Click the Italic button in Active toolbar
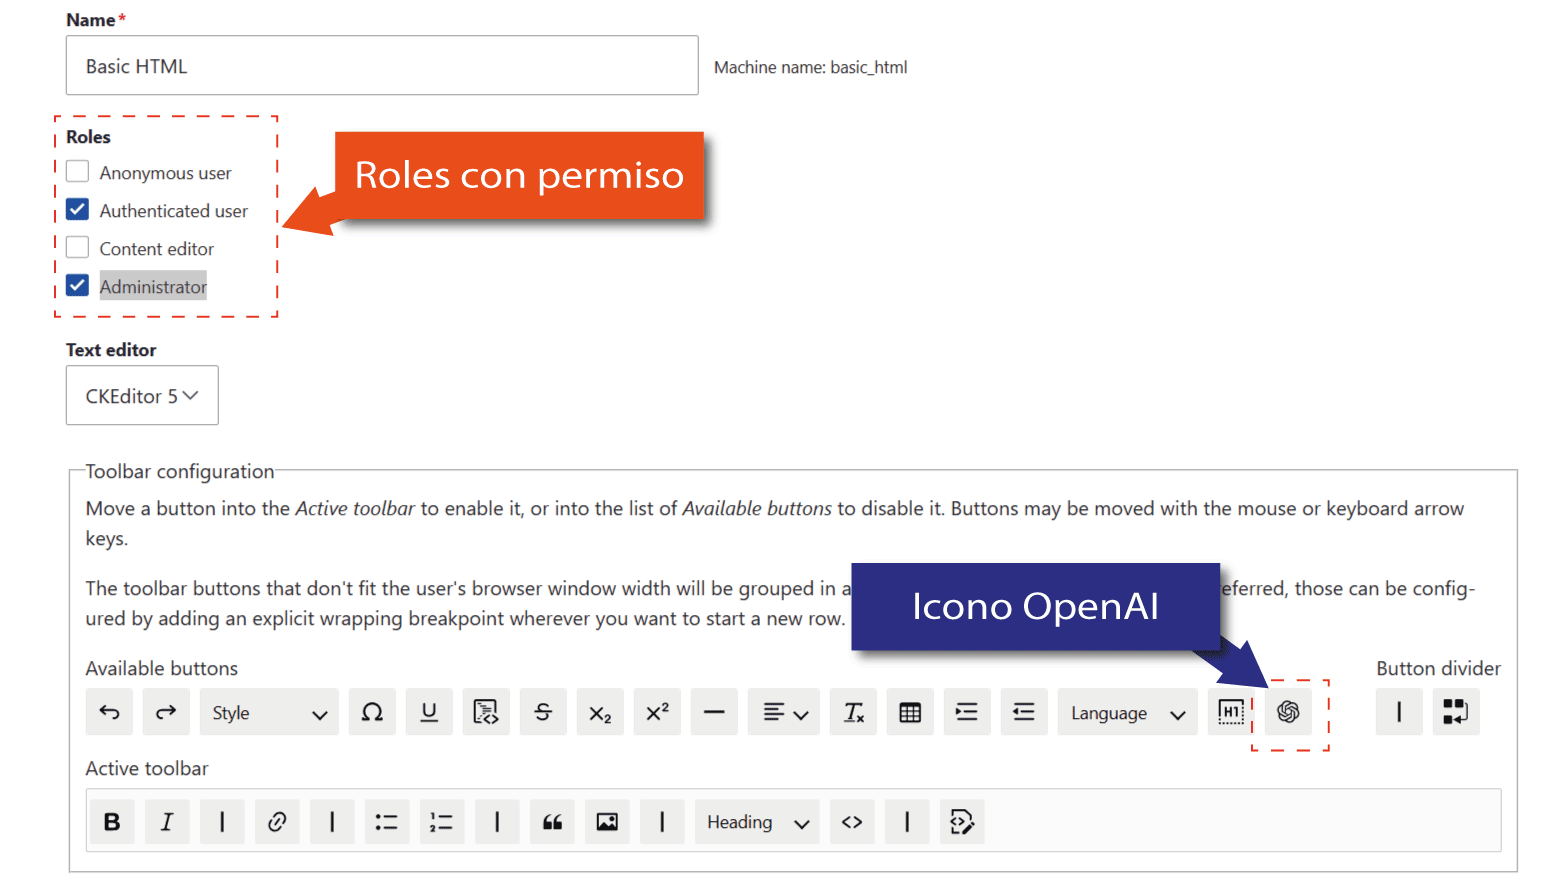 pyautogui.click(x=167, y=822)
